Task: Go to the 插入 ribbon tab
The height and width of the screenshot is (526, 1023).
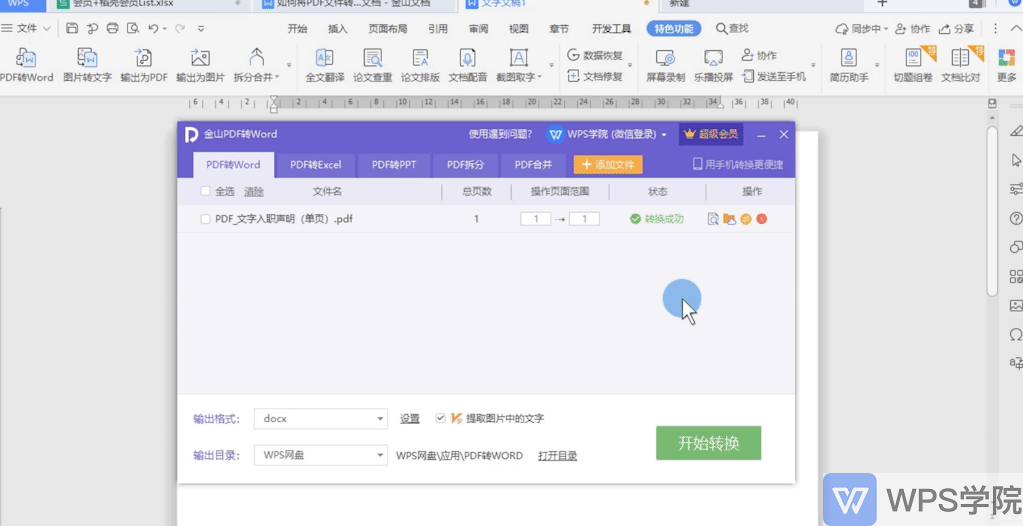Action: point(338,28)
